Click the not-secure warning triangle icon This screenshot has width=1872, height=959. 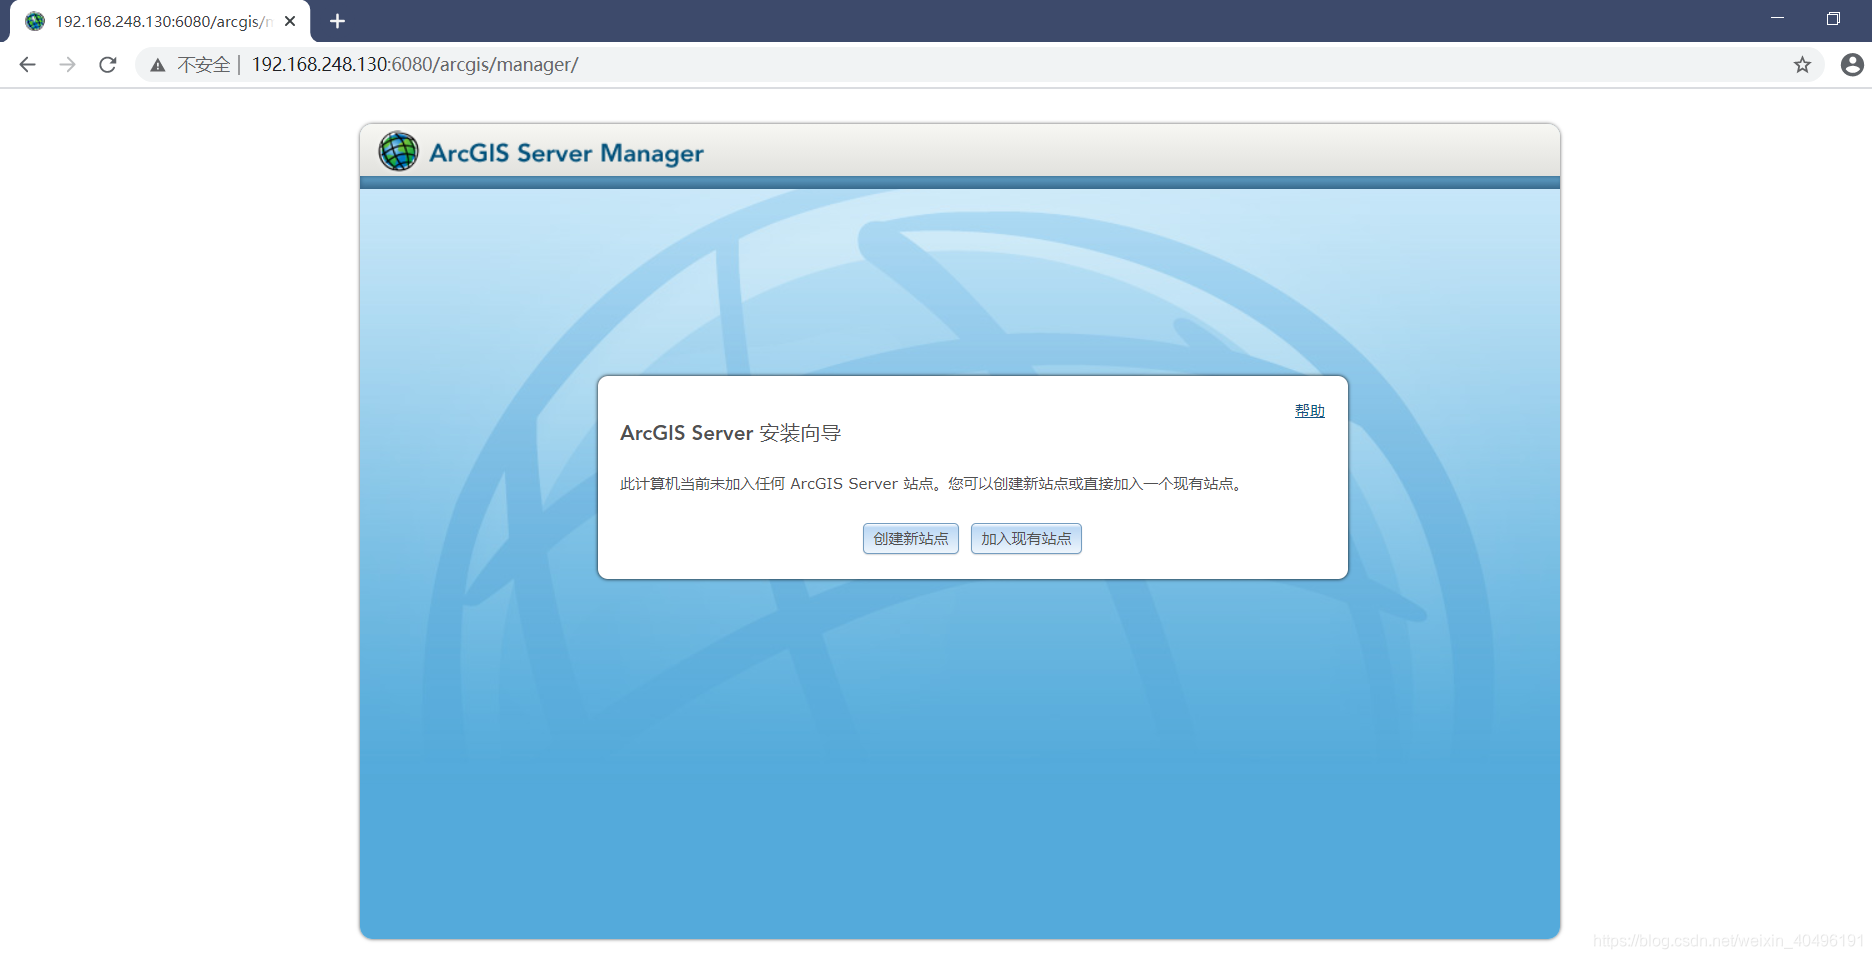coord(158,65)
